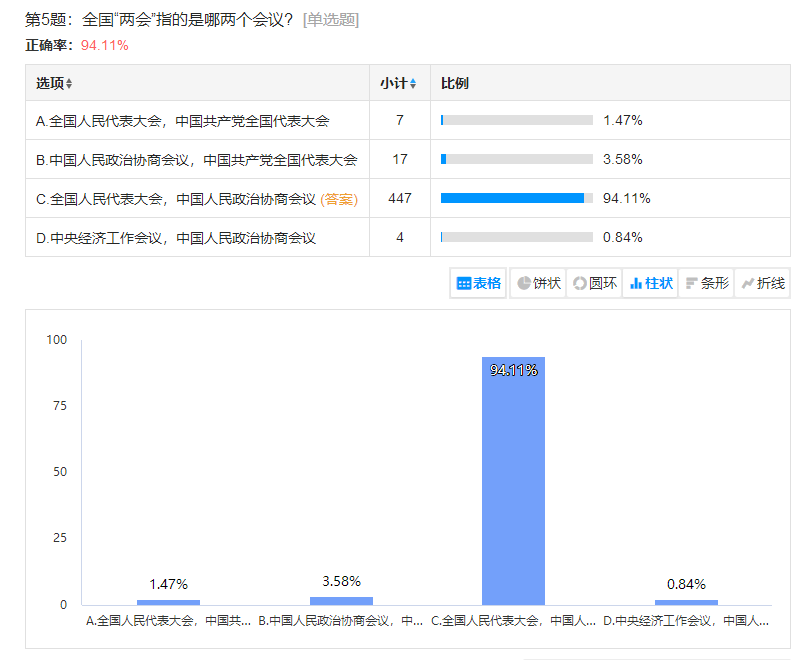Select the 柱状 column chart icon
The image size is (805, 660).
click(650, 283)
